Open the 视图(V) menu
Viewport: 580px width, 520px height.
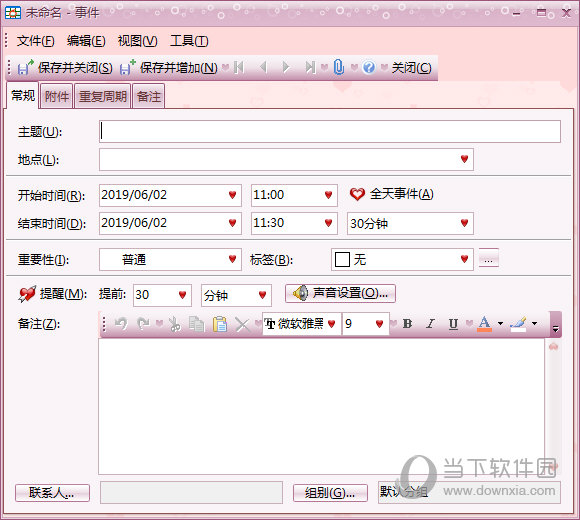tap(137, 41)
